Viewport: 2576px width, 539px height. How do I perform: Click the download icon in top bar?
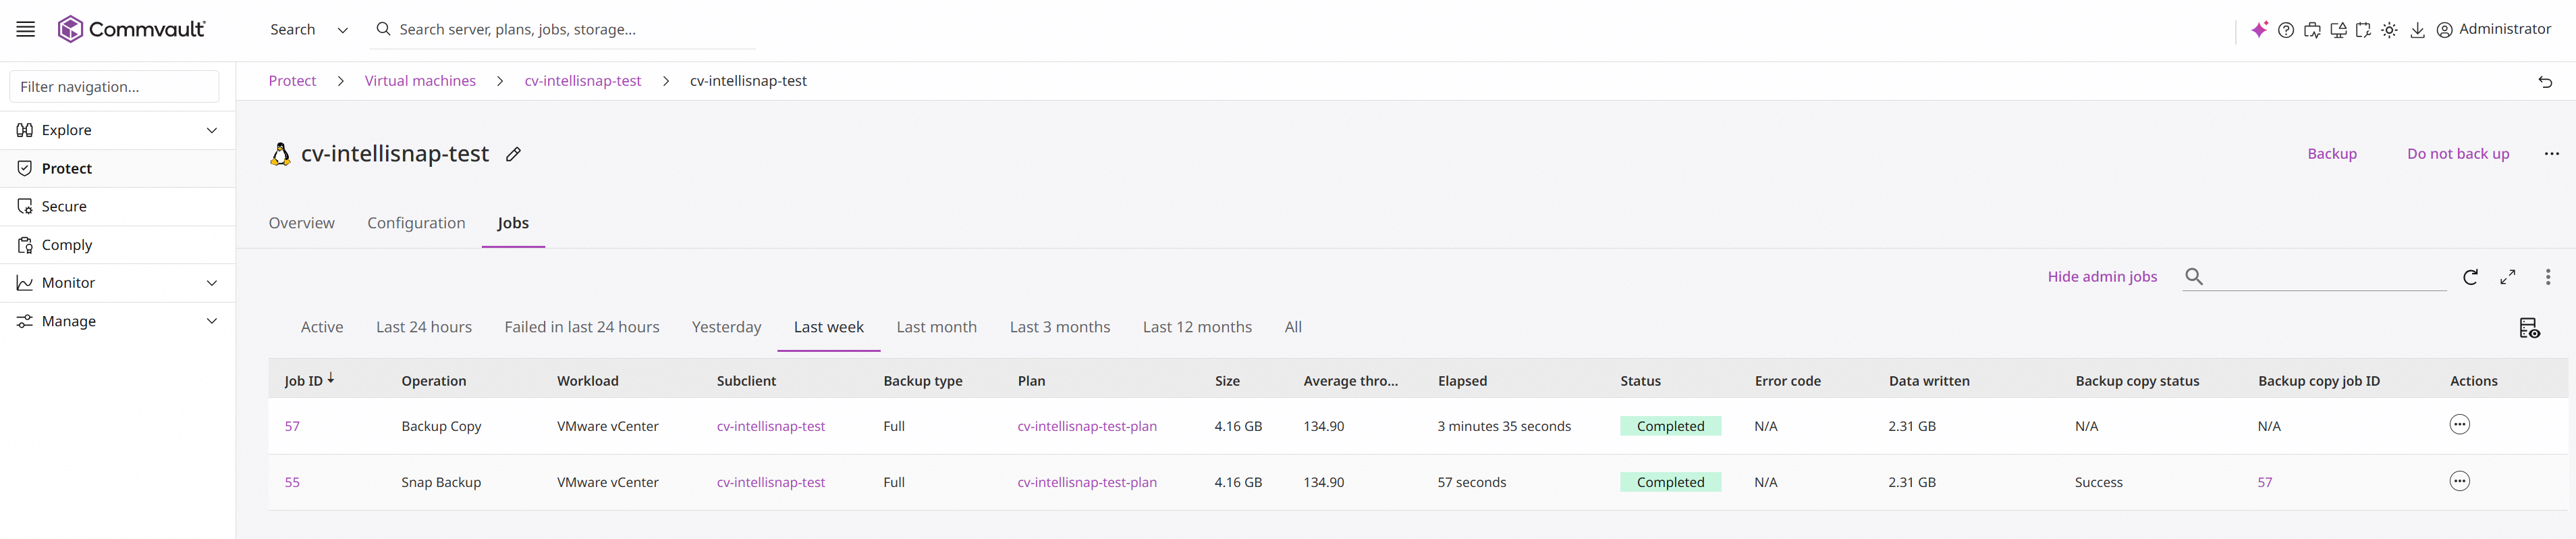tap(2417, 30)
